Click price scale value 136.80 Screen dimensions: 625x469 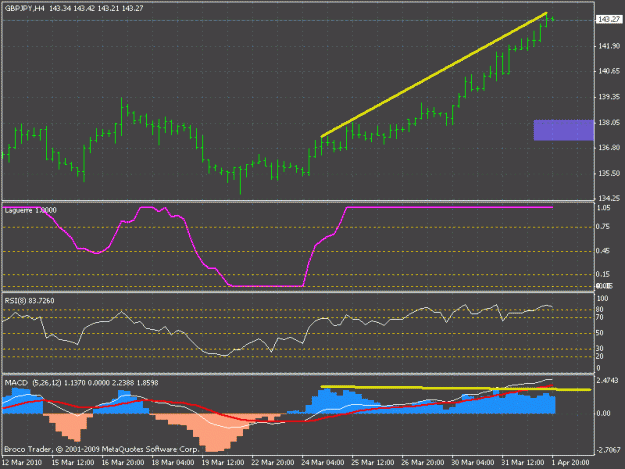pos(609,148)
